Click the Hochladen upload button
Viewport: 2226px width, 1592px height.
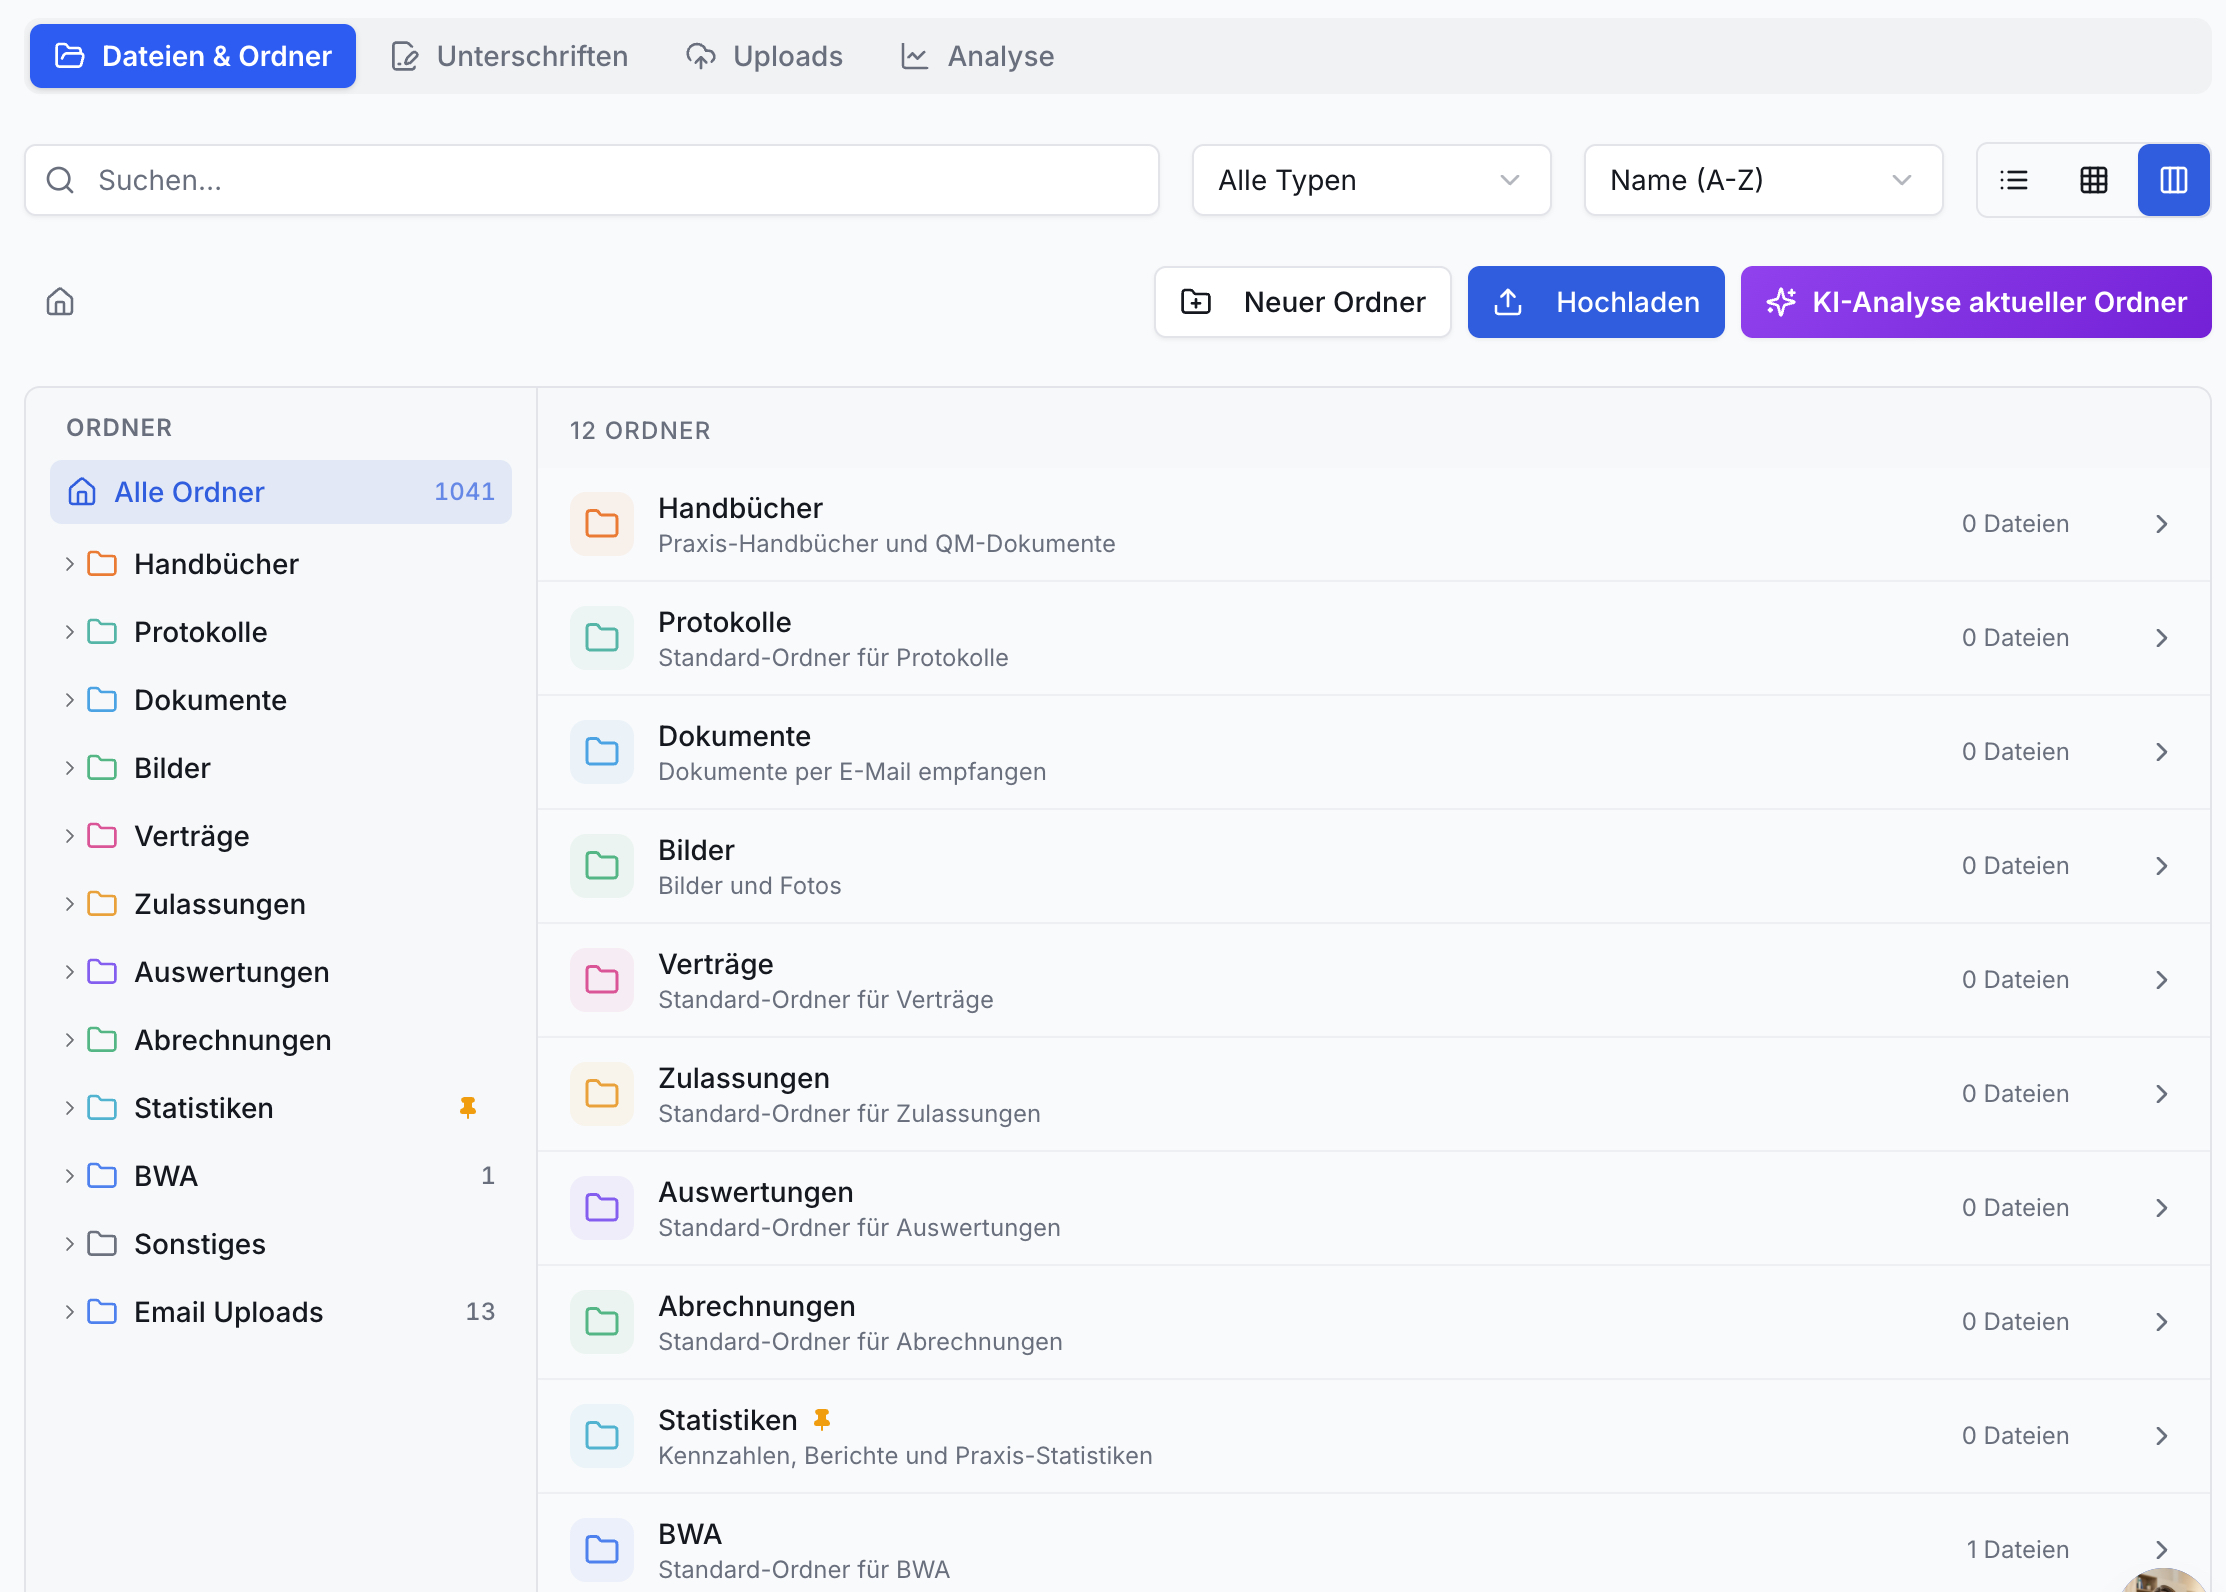click(x=1596, y=302)
